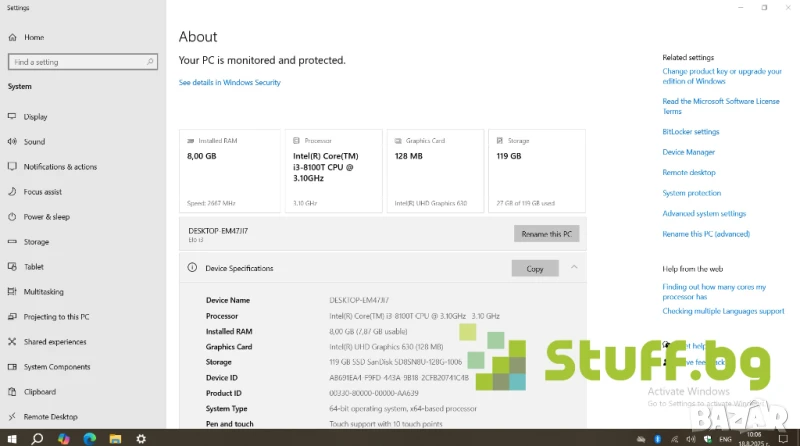Click the Find a setting search box

[x=82, y=62]
